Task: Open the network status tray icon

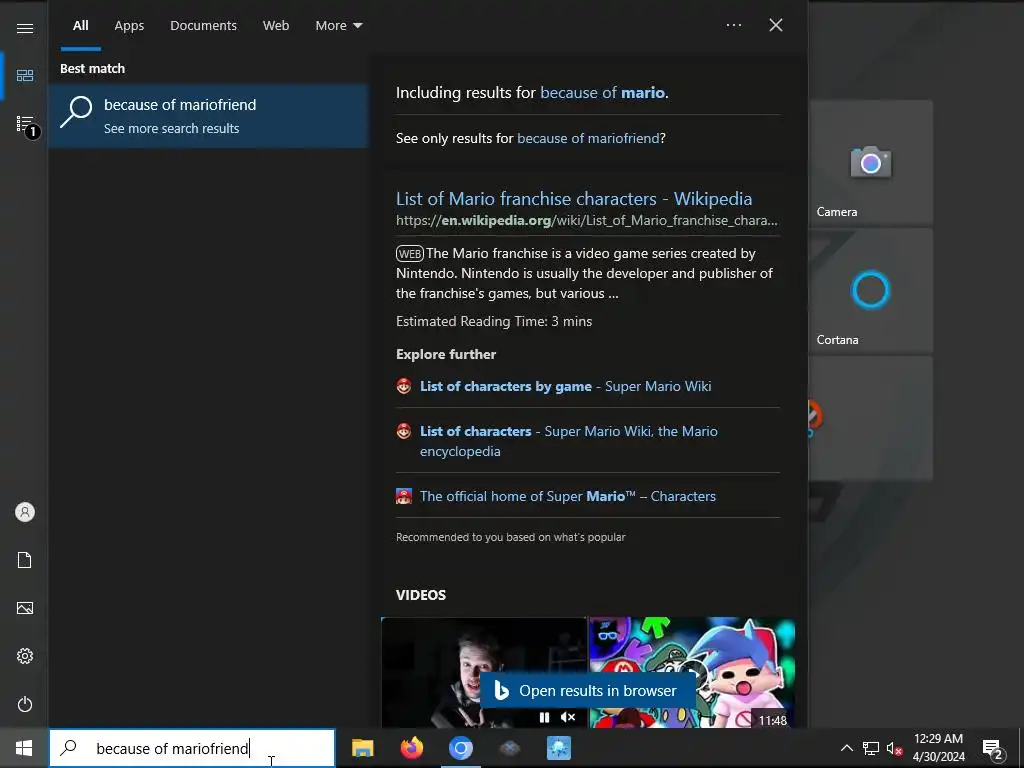Action: pos(871,748)
